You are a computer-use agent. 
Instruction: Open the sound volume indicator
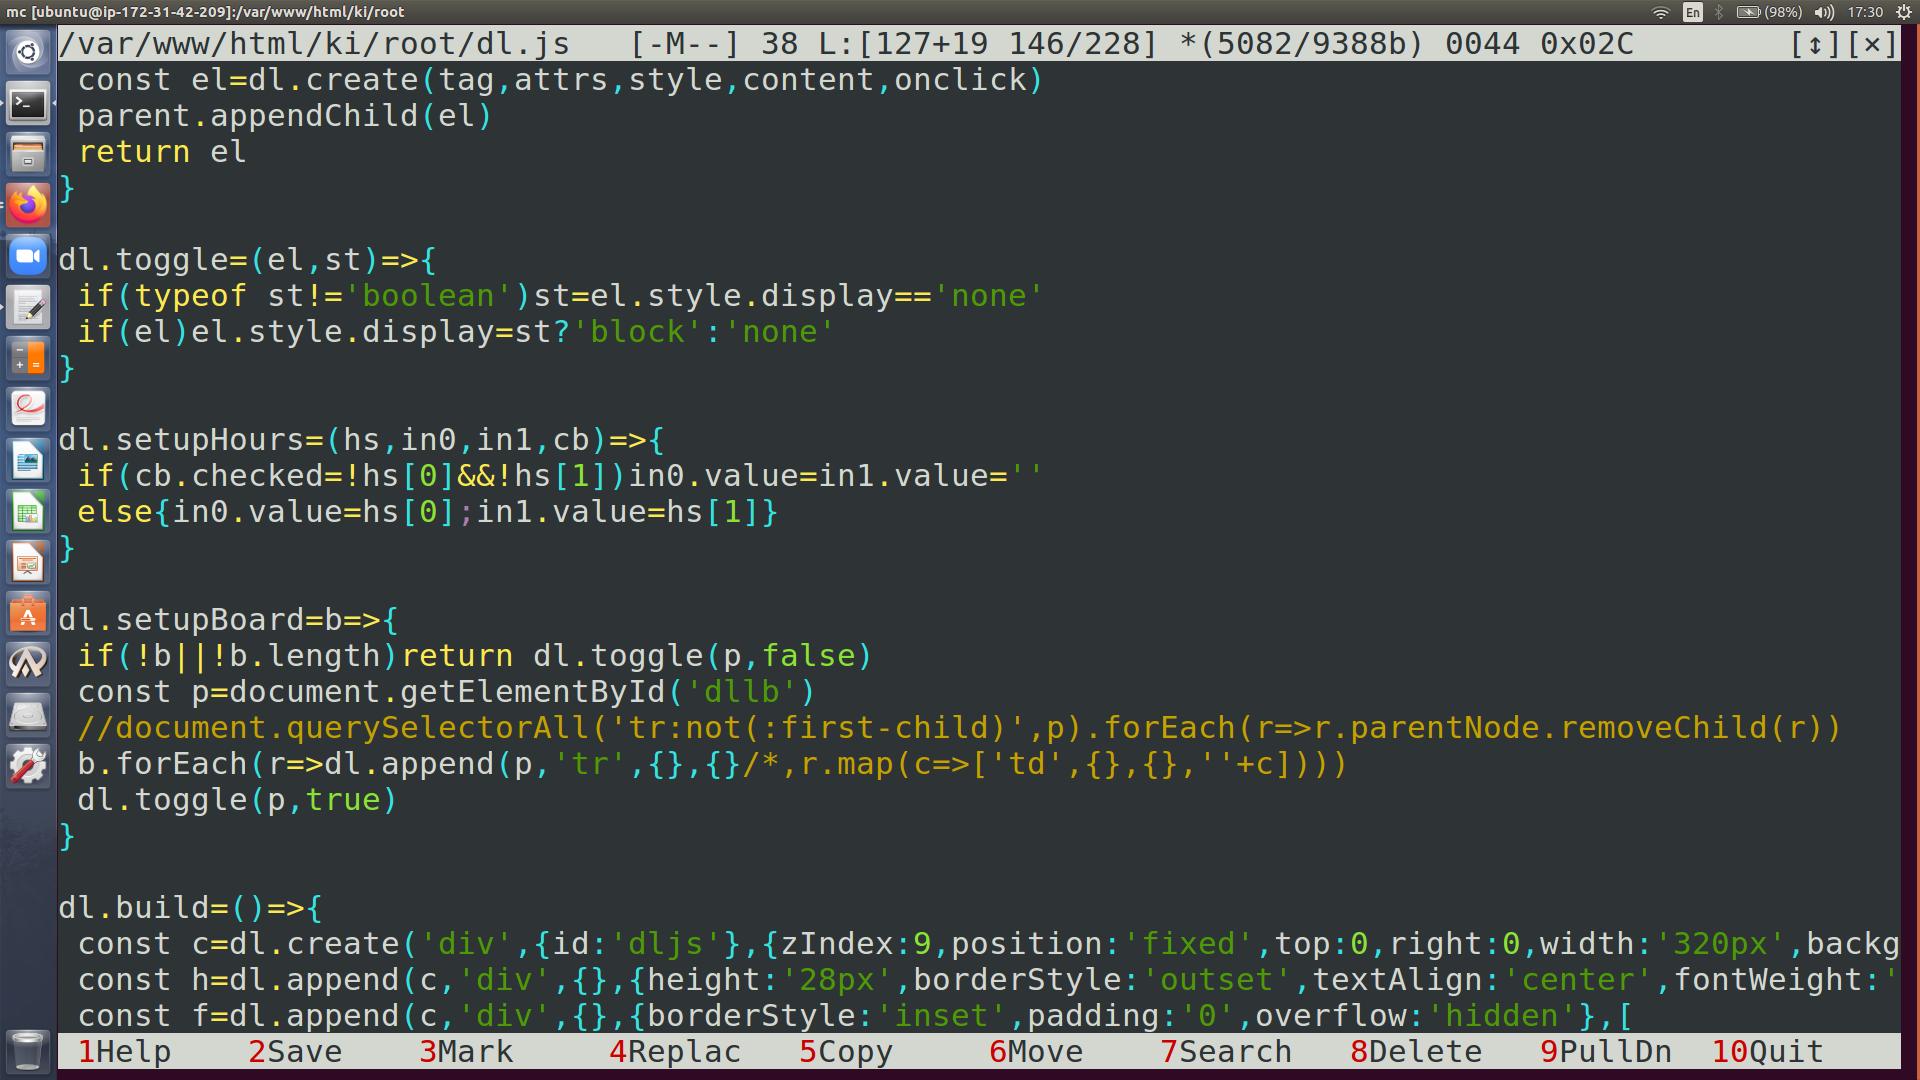point(1824,12)
